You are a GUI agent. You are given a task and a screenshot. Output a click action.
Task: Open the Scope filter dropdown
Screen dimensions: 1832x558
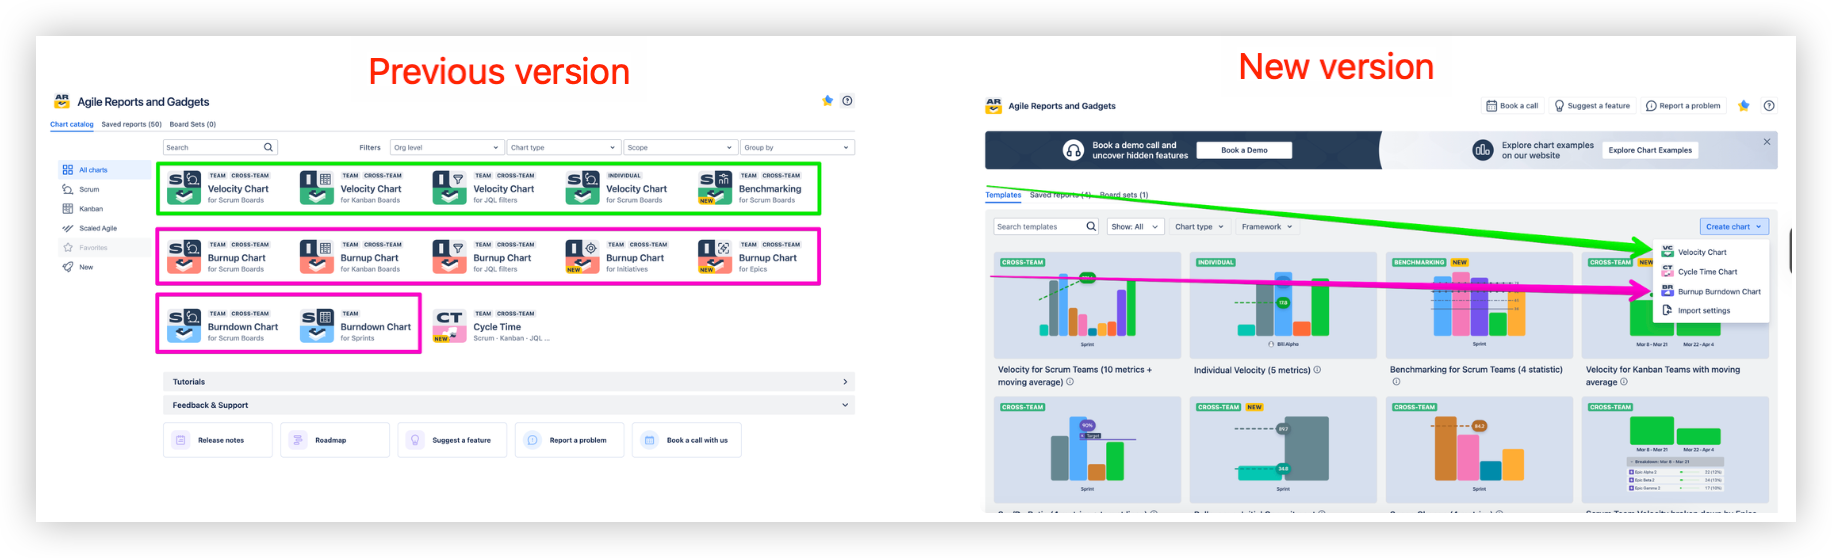(x=680, y=147)
